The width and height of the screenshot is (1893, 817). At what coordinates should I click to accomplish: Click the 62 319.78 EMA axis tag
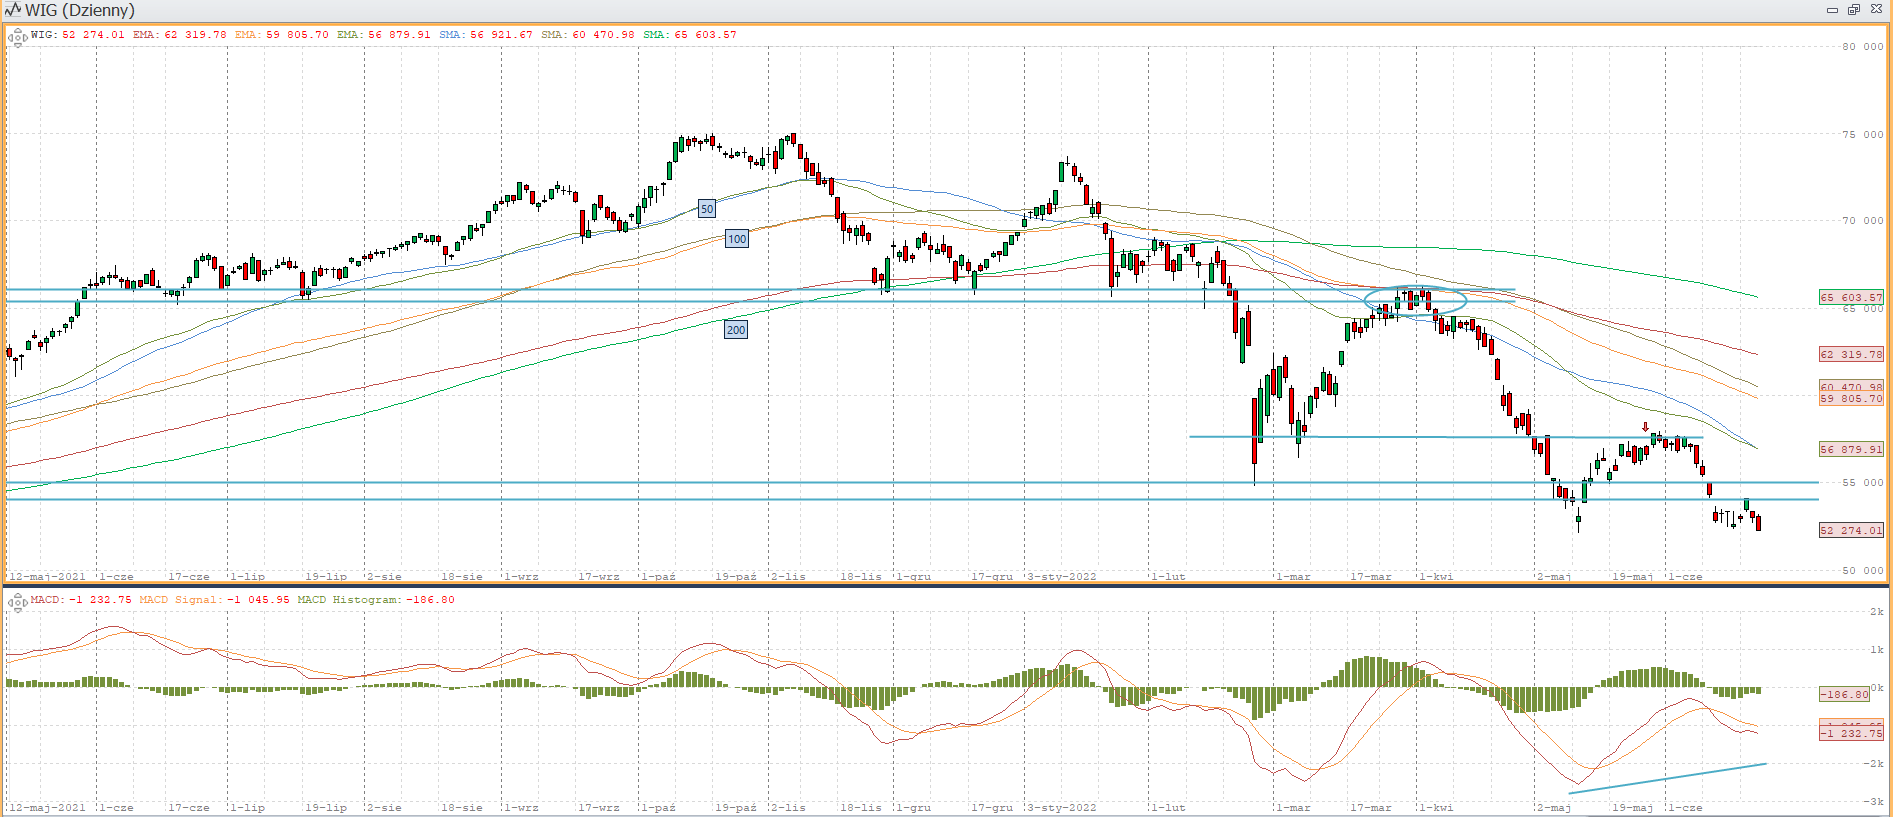pos(1850,354)
